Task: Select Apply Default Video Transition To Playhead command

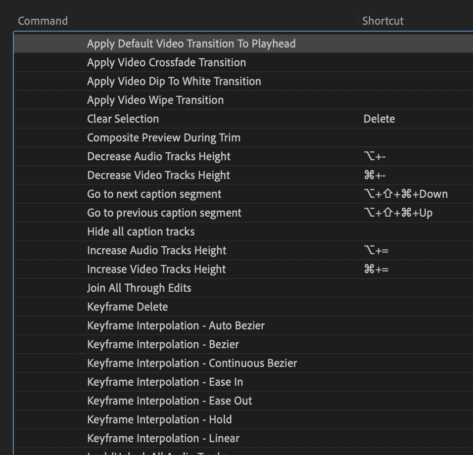Action: (x=191, y=44)
